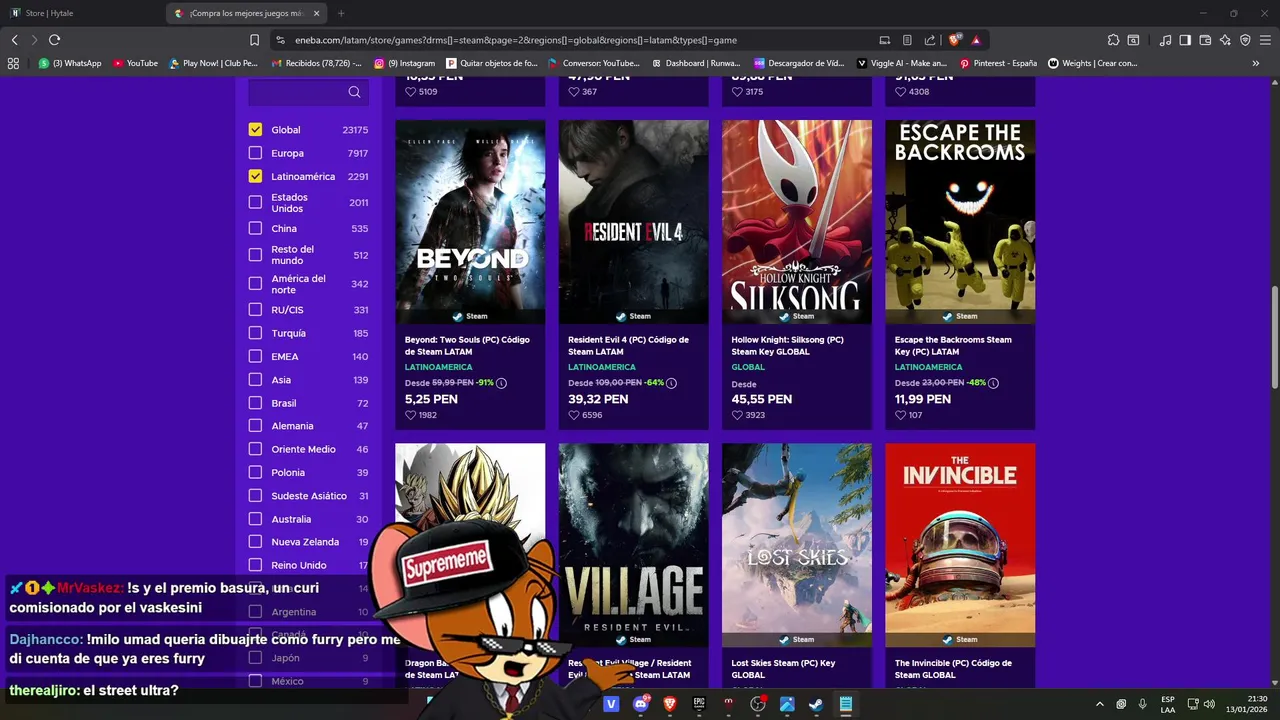The image size is (1280, 720).
Task: Click the wishlist heart for Resident Evil 4
Action: pos(573,415)
